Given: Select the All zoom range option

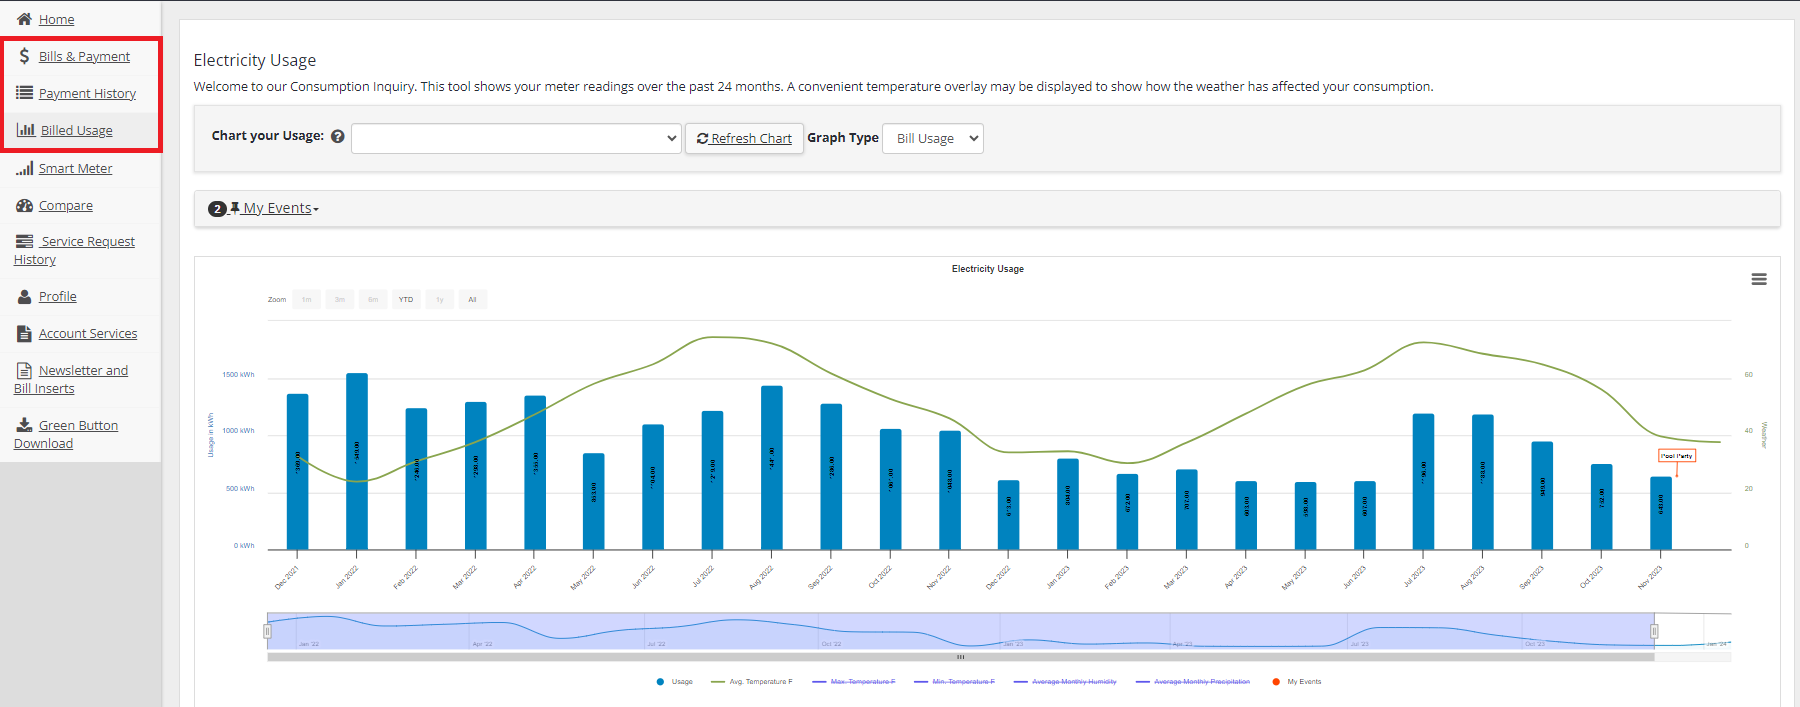Looking at the screenshot, I should (472, 299).
